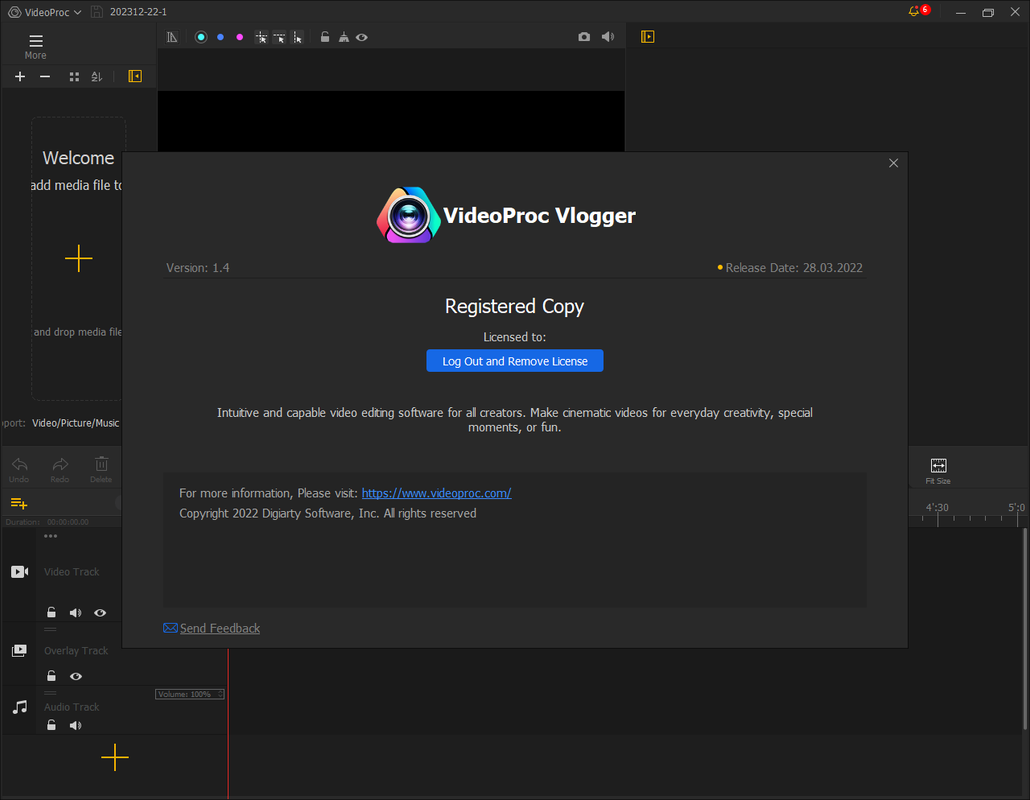The image size is (1030, 800).
Task: Open the More hamburger menu
Action: 35,47
